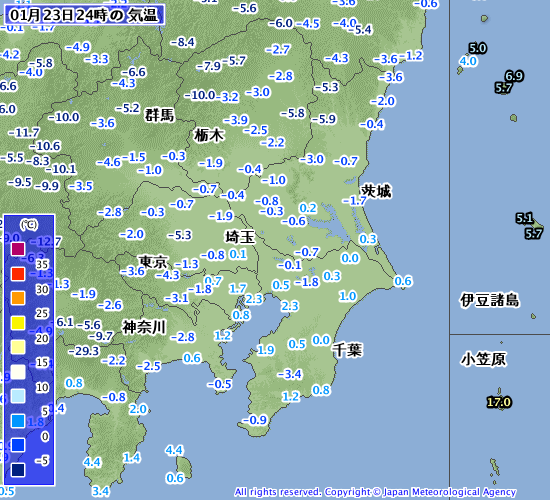Click the −9.7 temperature reading

[x=101, y=336]
